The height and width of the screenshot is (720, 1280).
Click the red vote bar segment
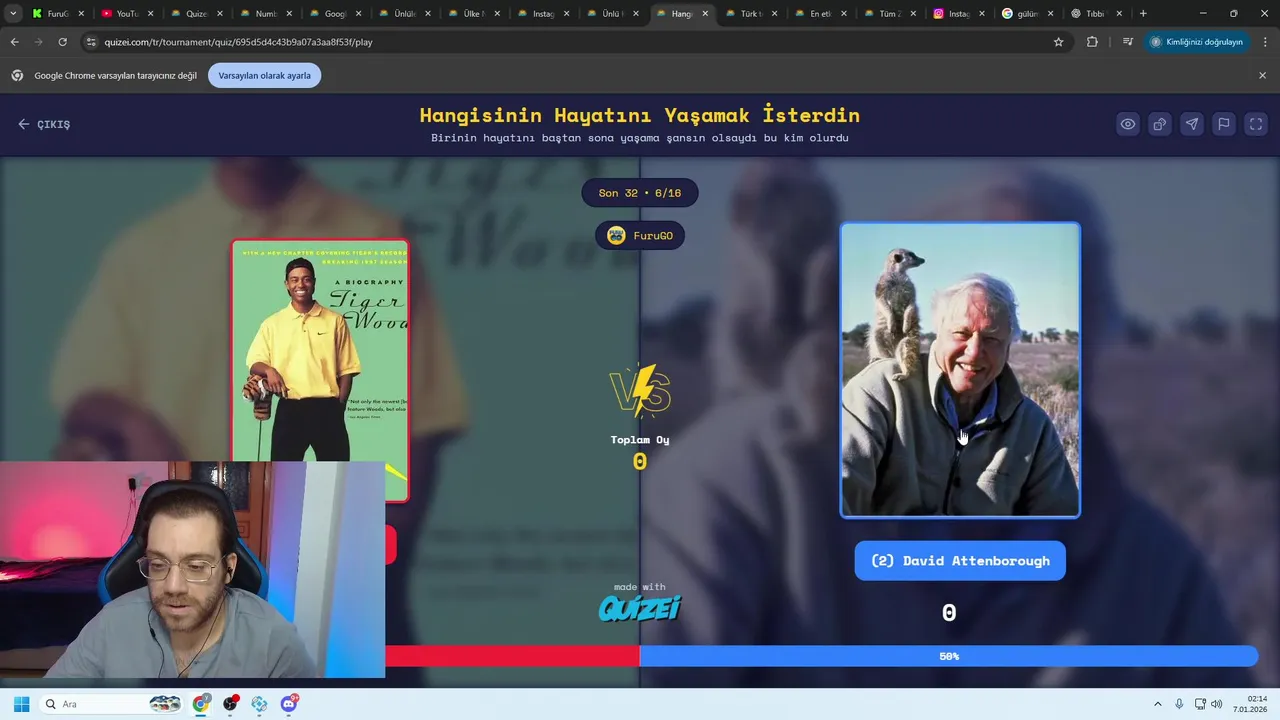point(512,656)
